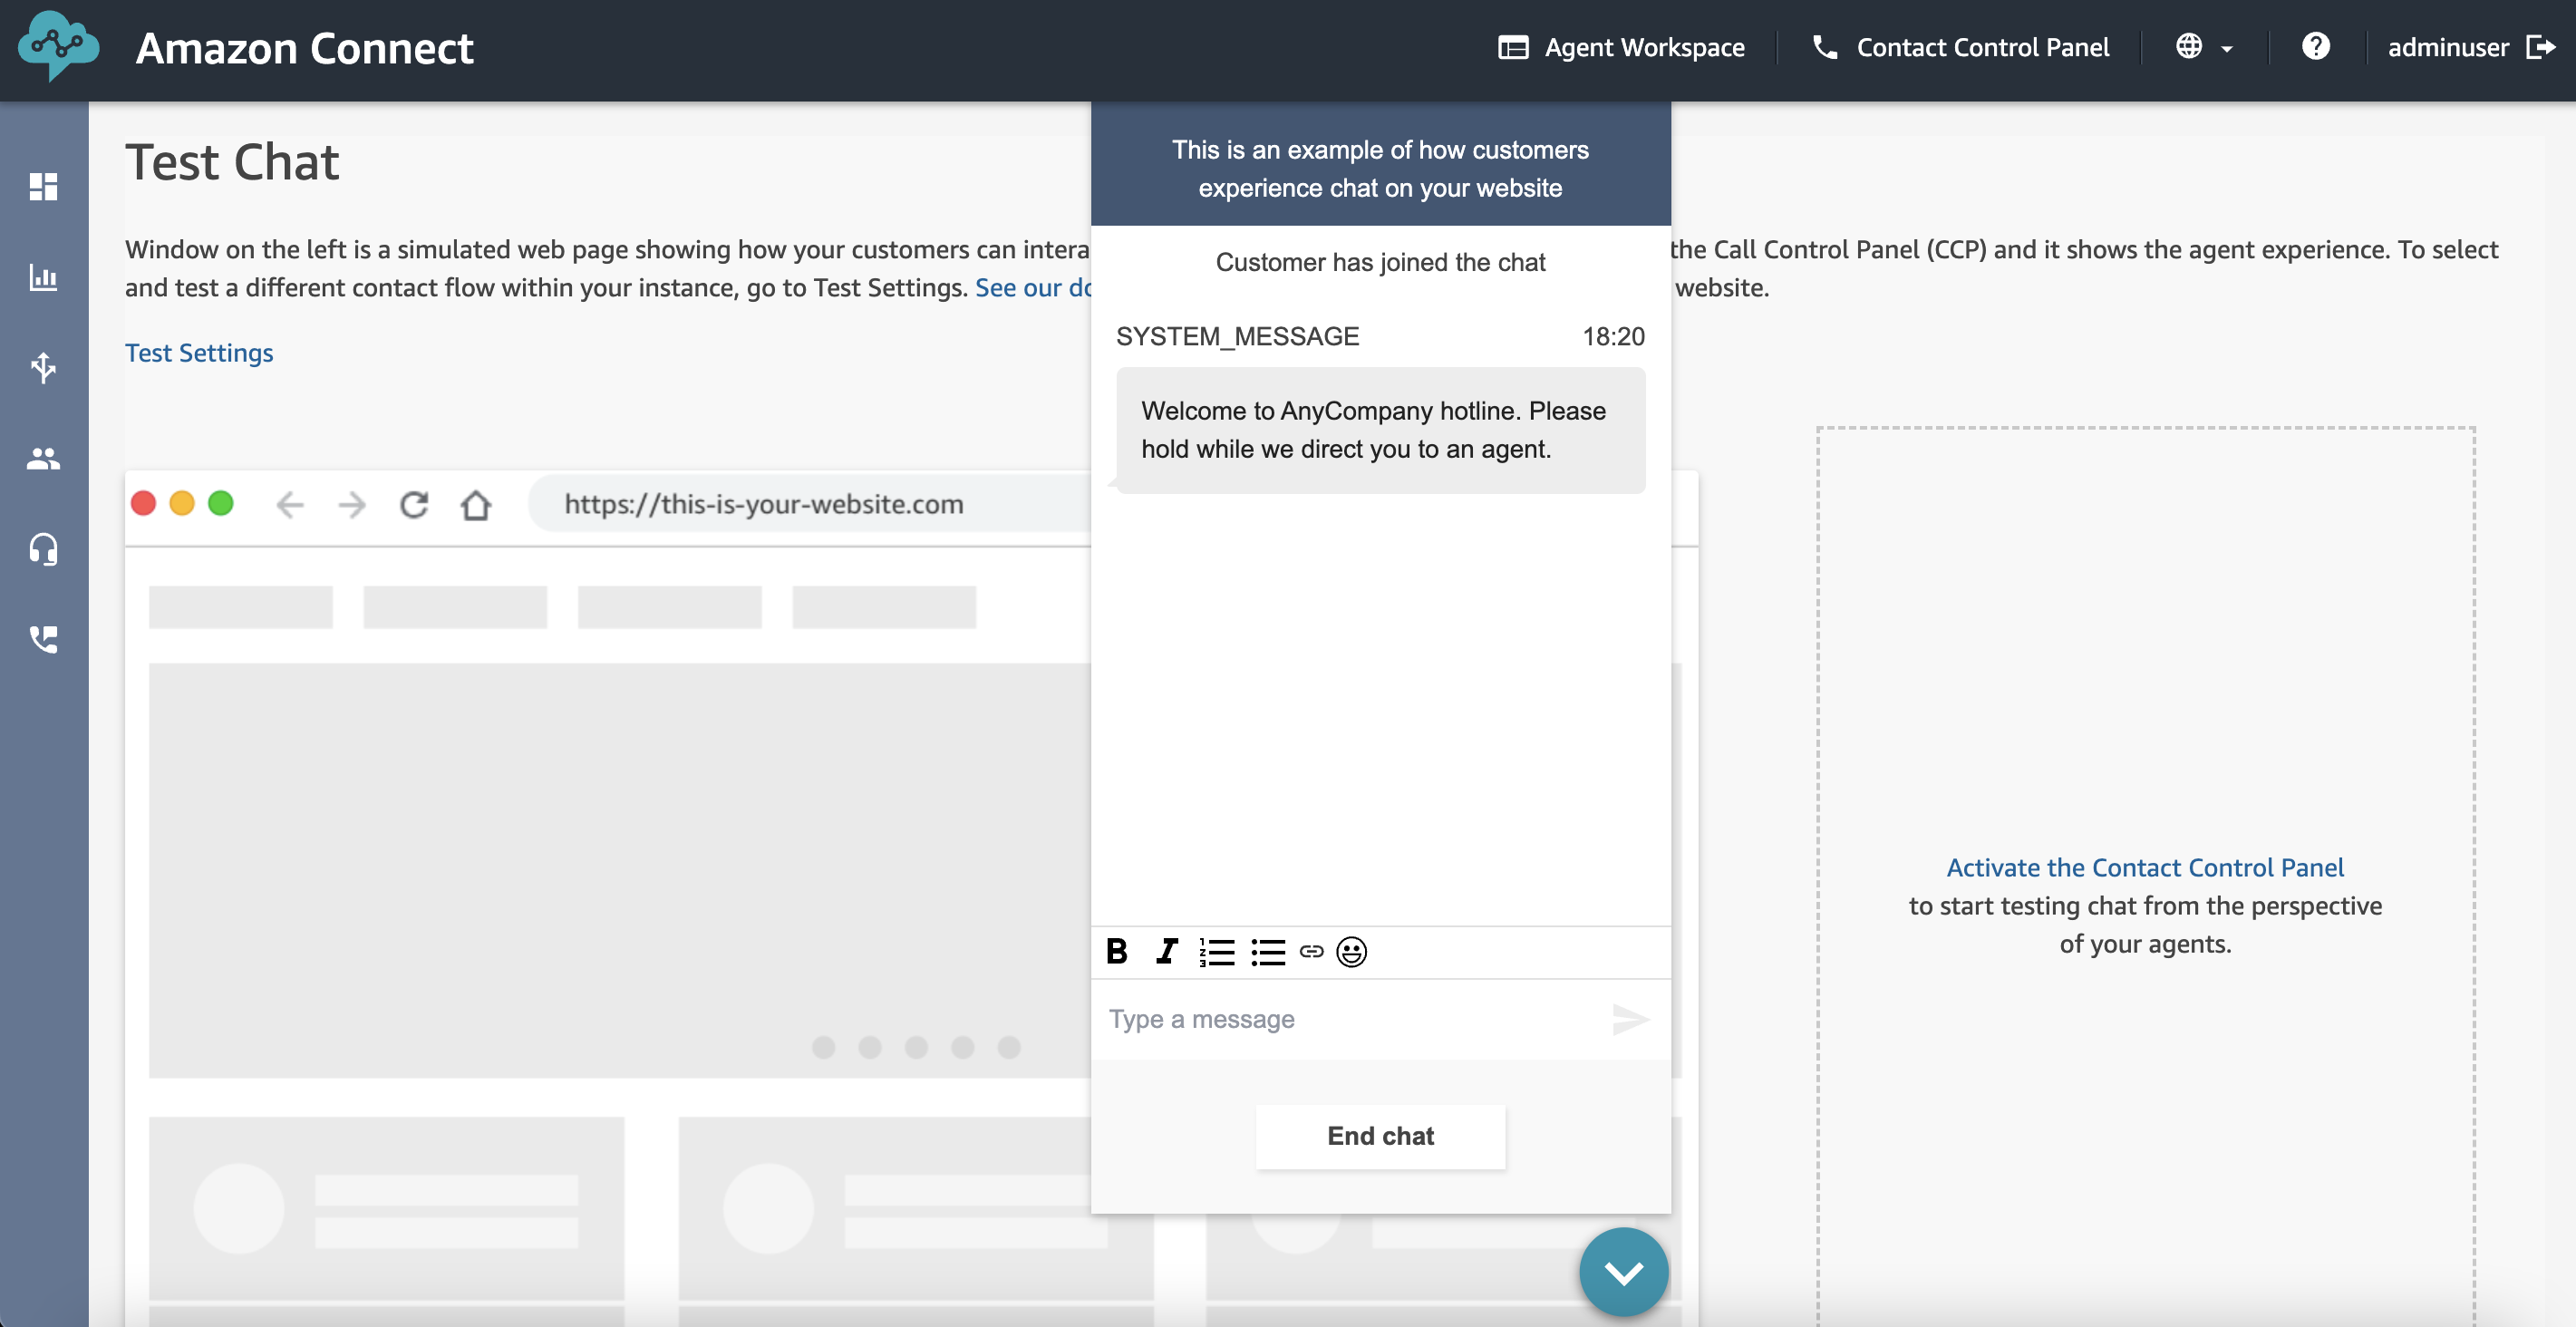Click the chat widget header banner
The width and height of the screenshot is (2576, 1327).
pyautogui.click(x=1380, y=166)
